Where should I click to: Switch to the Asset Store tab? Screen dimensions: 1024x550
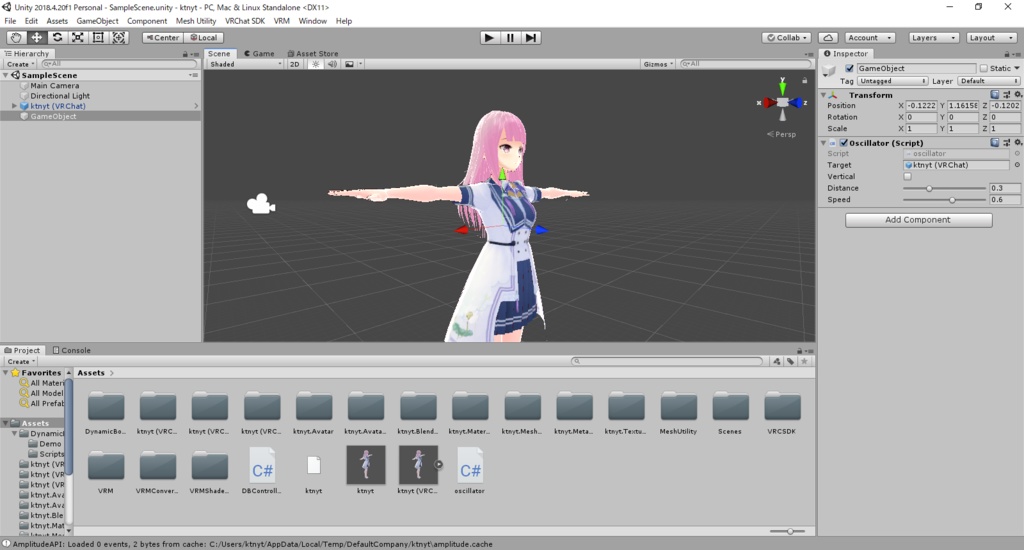click(313, 54)
